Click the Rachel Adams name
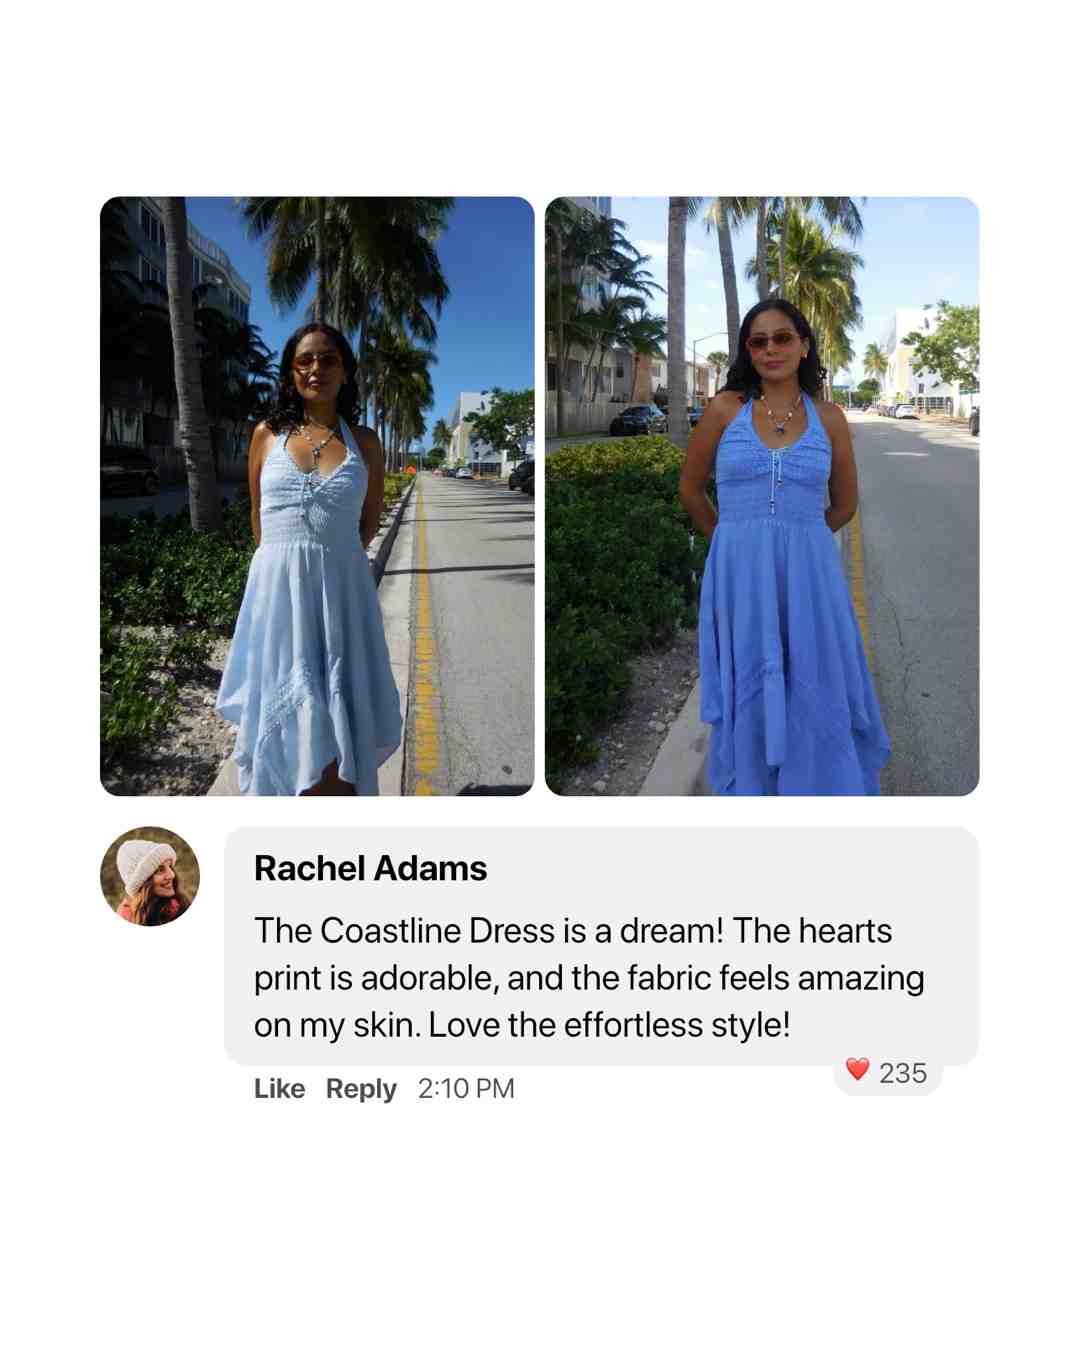Viewport: 1080px width, 1350px height. coord(370,868)
